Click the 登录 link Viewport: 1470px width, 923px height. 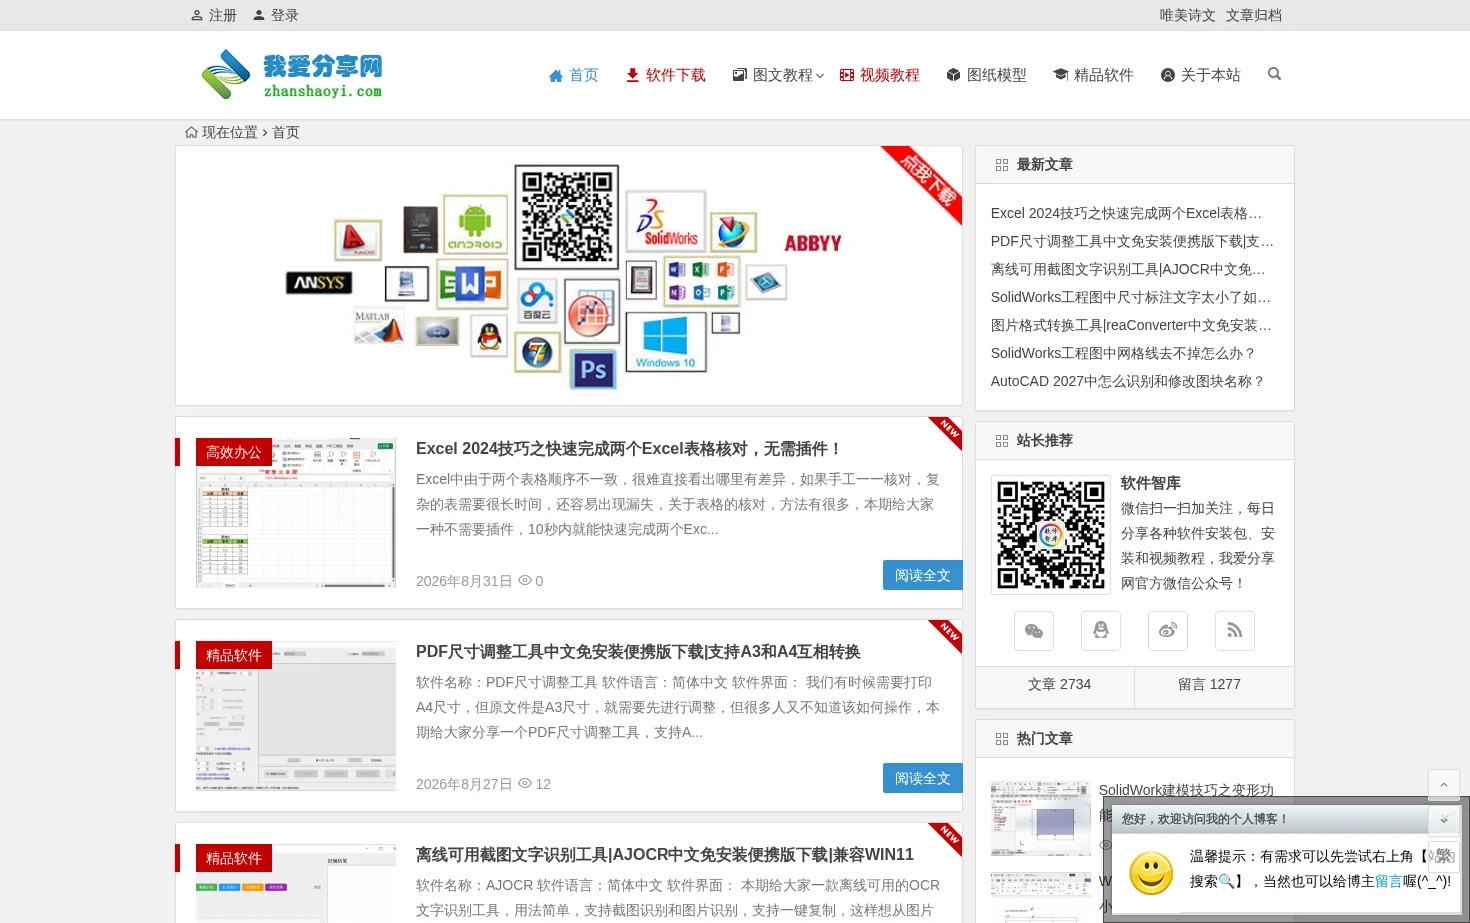point(284,15)
